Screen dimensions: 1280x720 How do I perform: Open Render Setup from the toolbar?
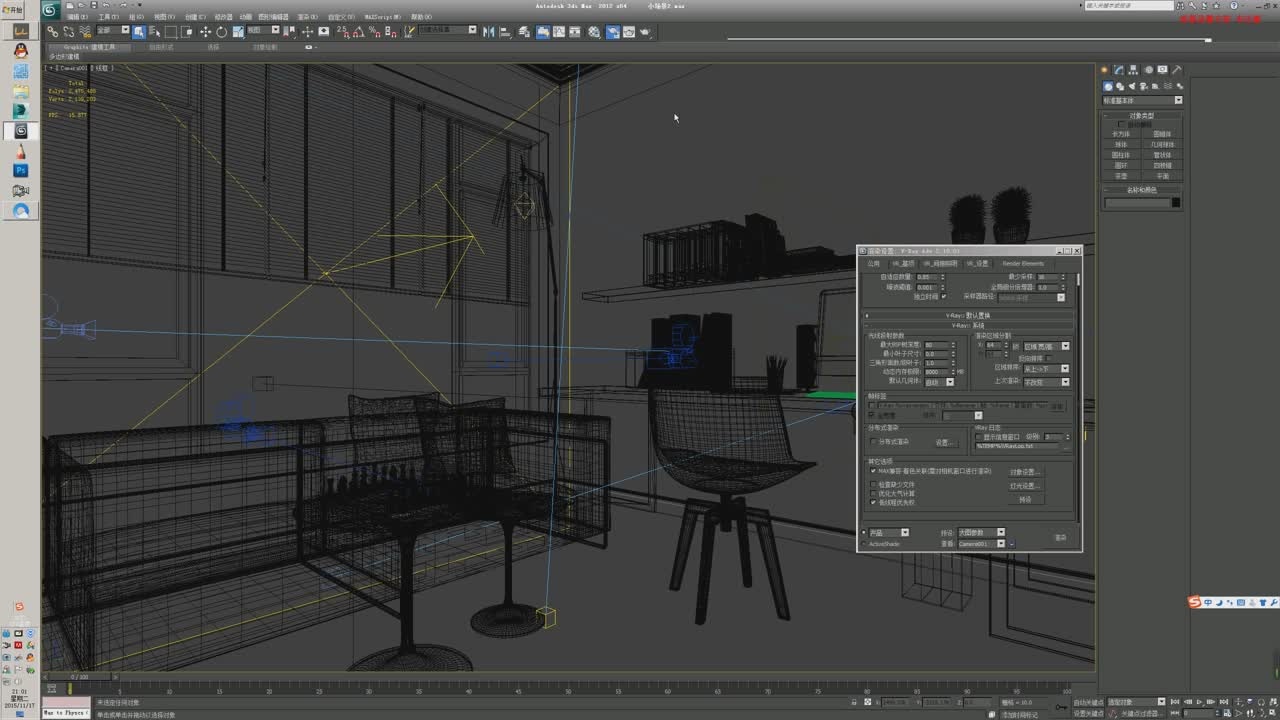[612, 31]
